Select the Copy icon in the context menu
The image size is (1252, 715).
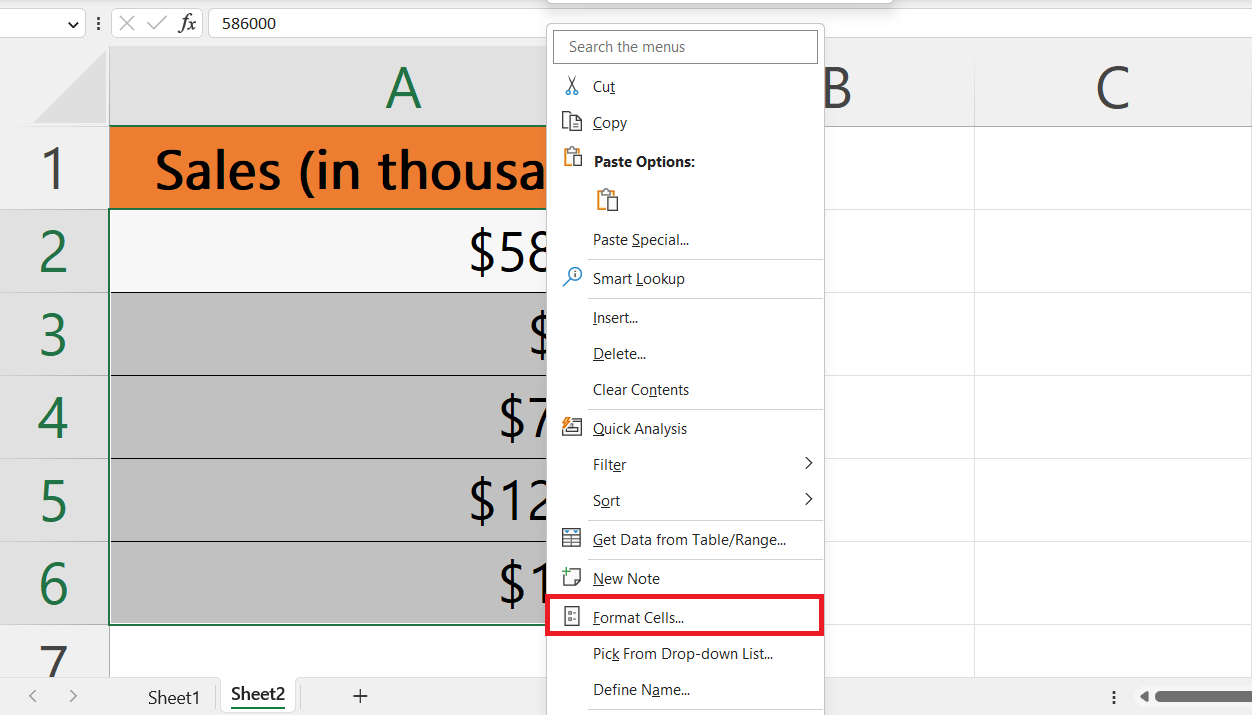pyautogui.click(x=571, y=121)
